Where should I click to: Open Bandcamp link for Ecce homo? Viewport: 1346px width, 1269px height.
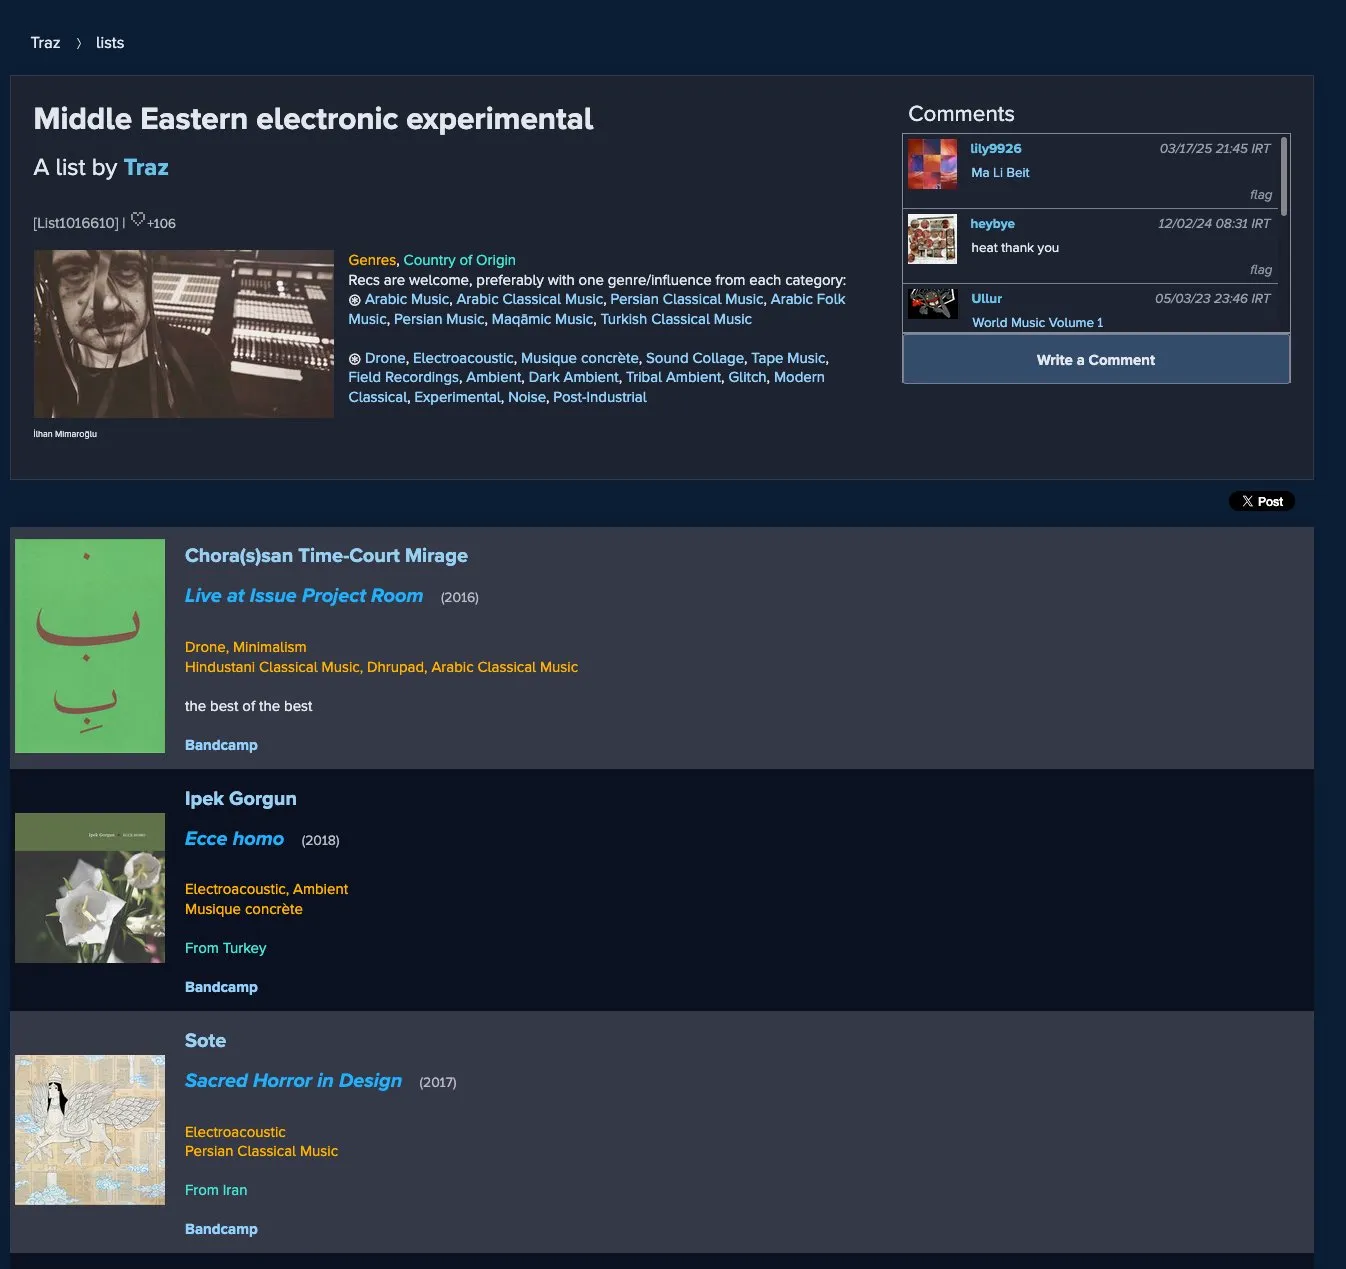[221, 987]
